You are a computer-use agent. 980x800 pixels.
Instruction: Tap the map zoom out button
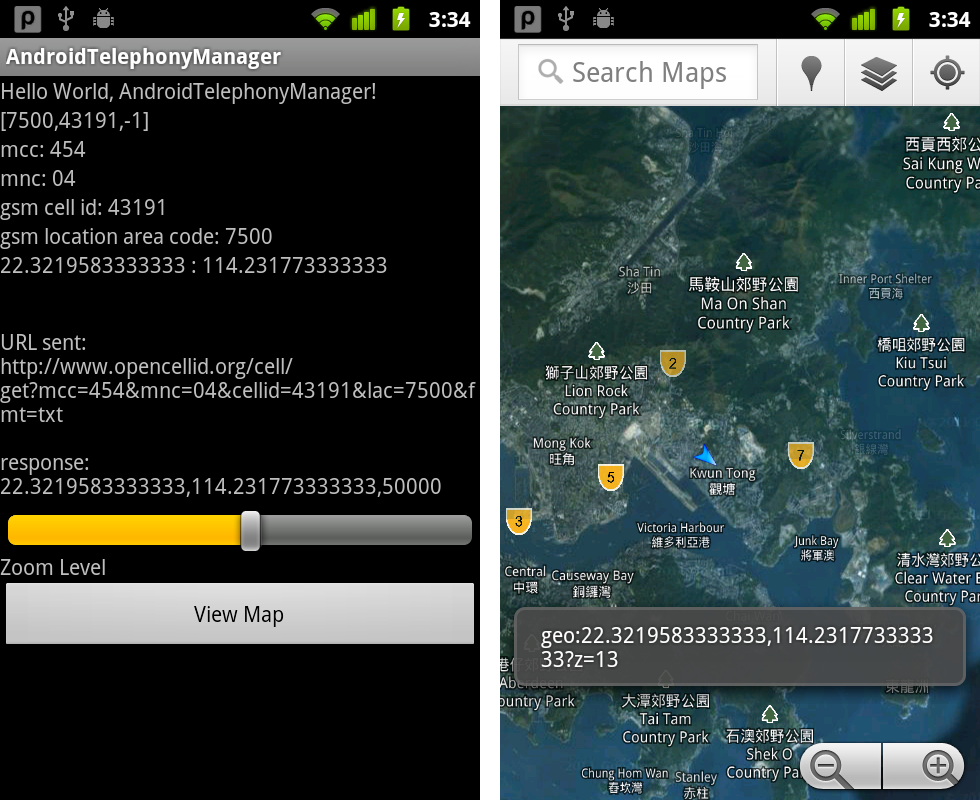tap(839, 766)
